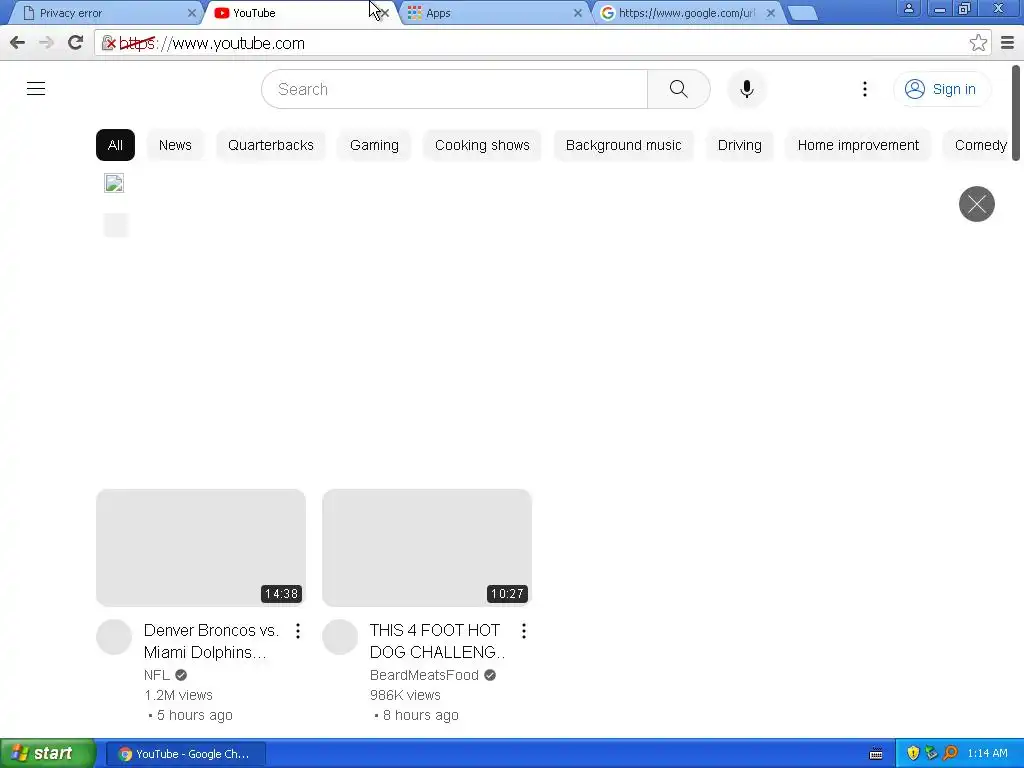Image resolution: width=1024 pixels, height=768 pixels.
Task: Click the Sign in button
Action: click(x=940, y=89)
